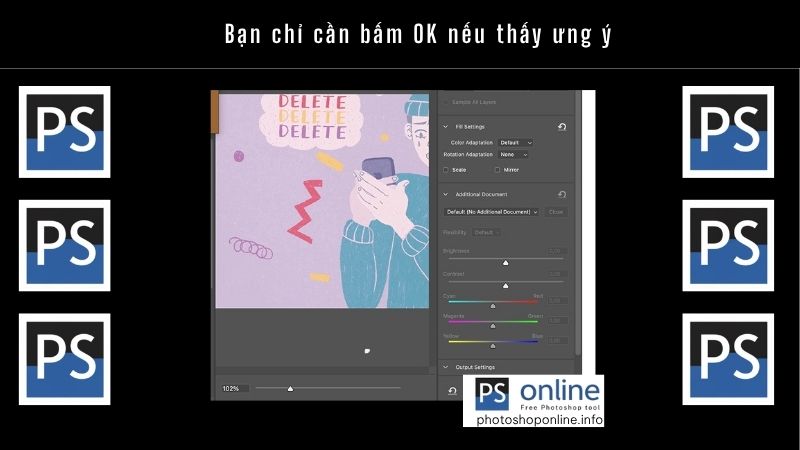Image resolution: width=800 pixels, height=450 pixels.
Task: Open the Default (No Additional Document) dropdown
Action: pos(491,212)
